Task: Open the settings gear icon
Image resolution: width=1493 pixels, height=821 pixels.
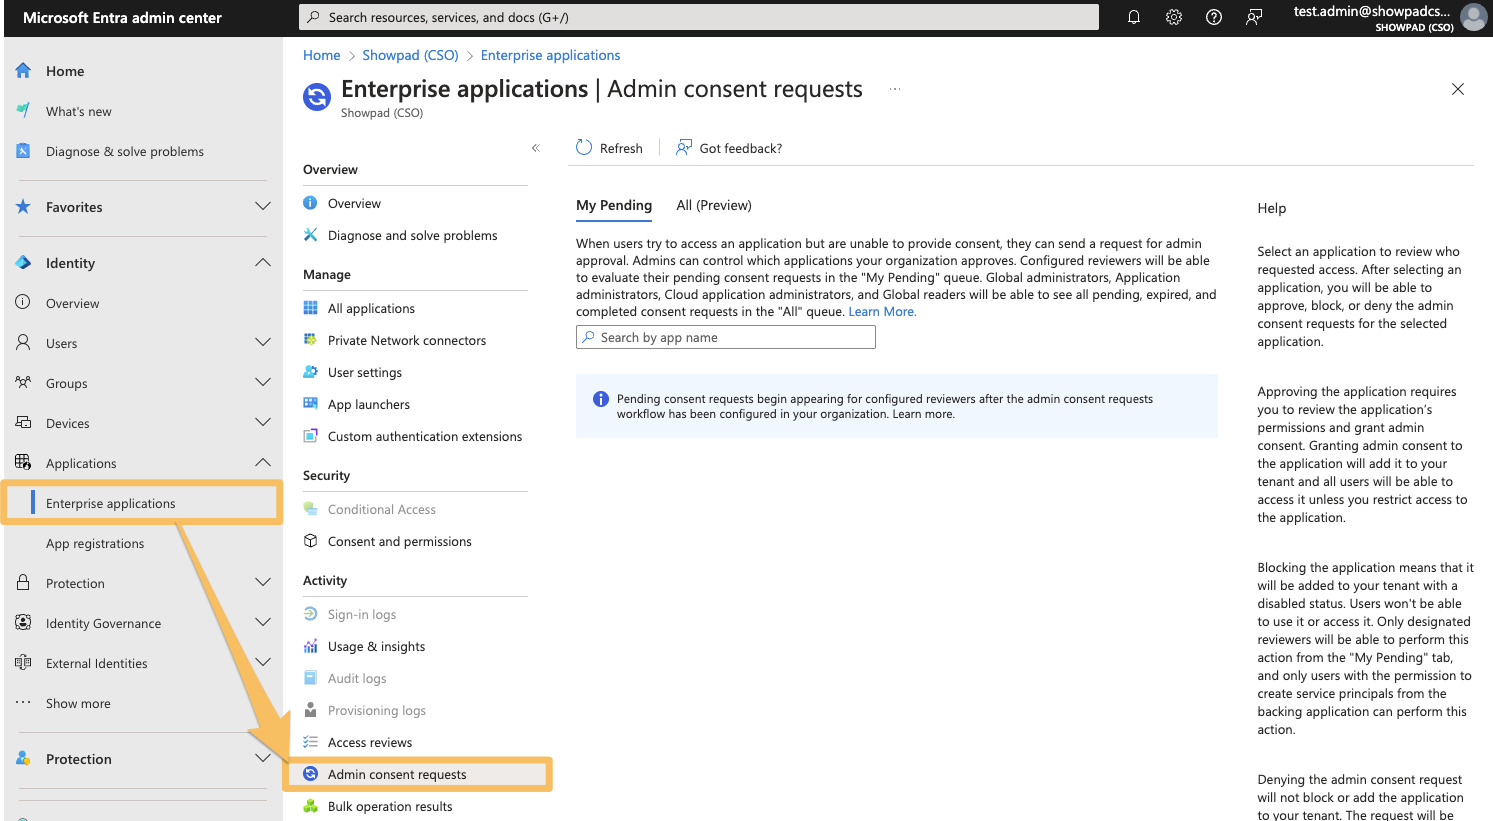Action: [1174, 17]
